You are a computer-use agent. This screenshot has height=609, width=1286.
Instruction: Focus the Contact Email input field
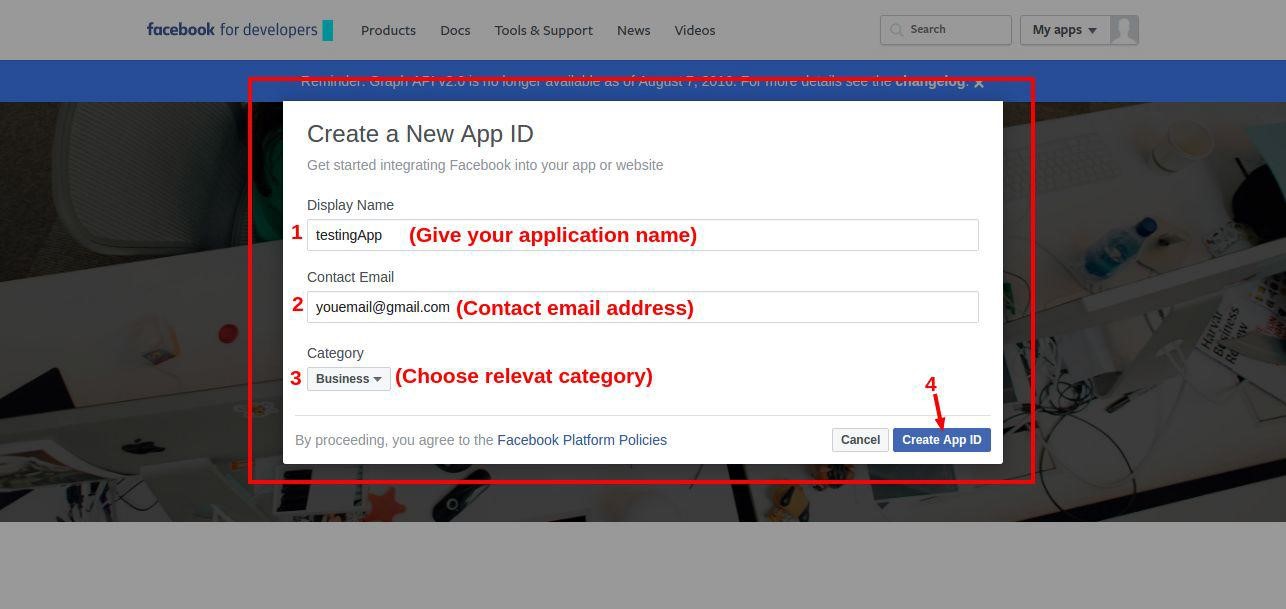click(x=642, y=307)
